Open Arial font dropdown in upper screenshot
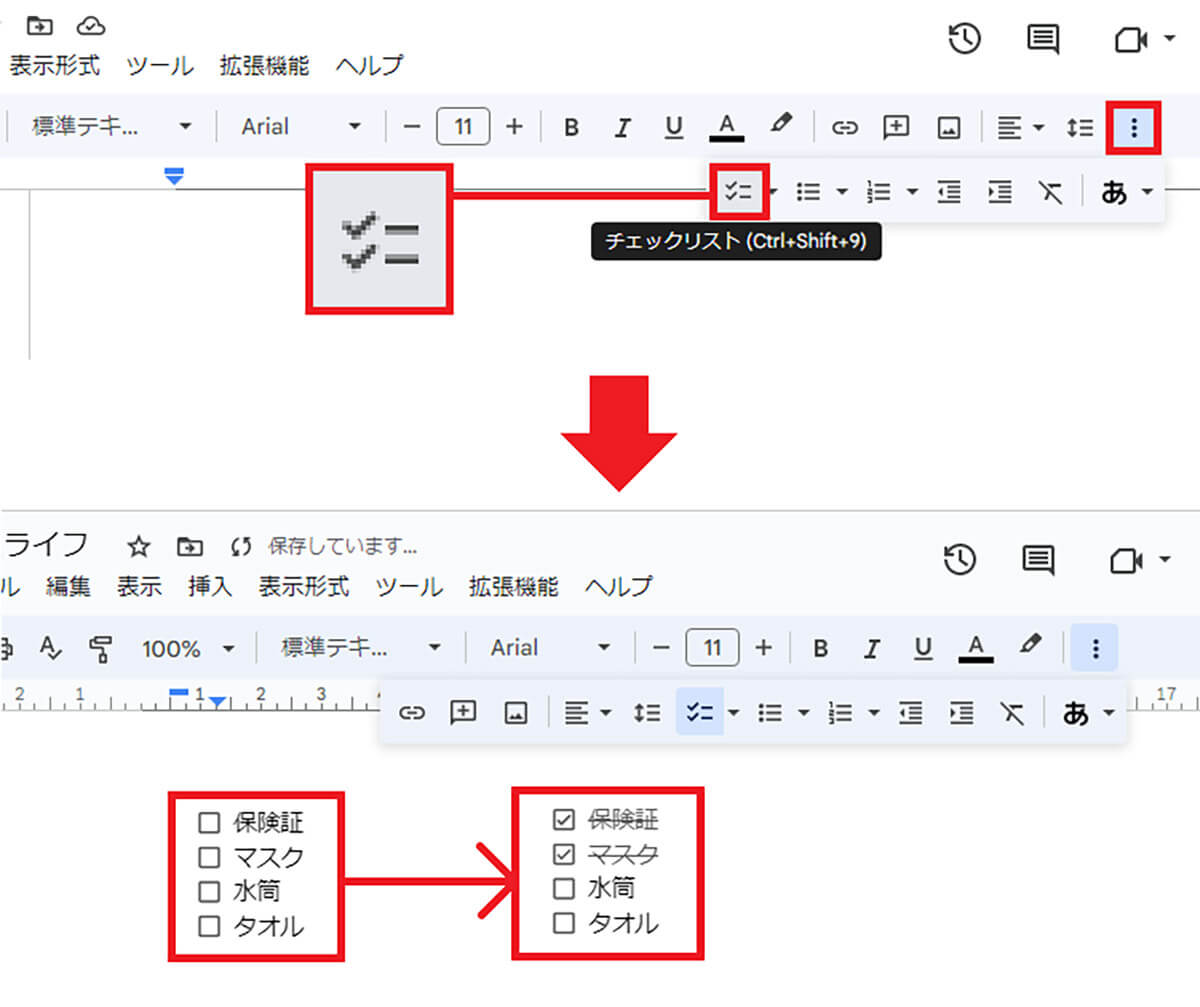This screenshot has height=1007, width=1200. [301, 127]
